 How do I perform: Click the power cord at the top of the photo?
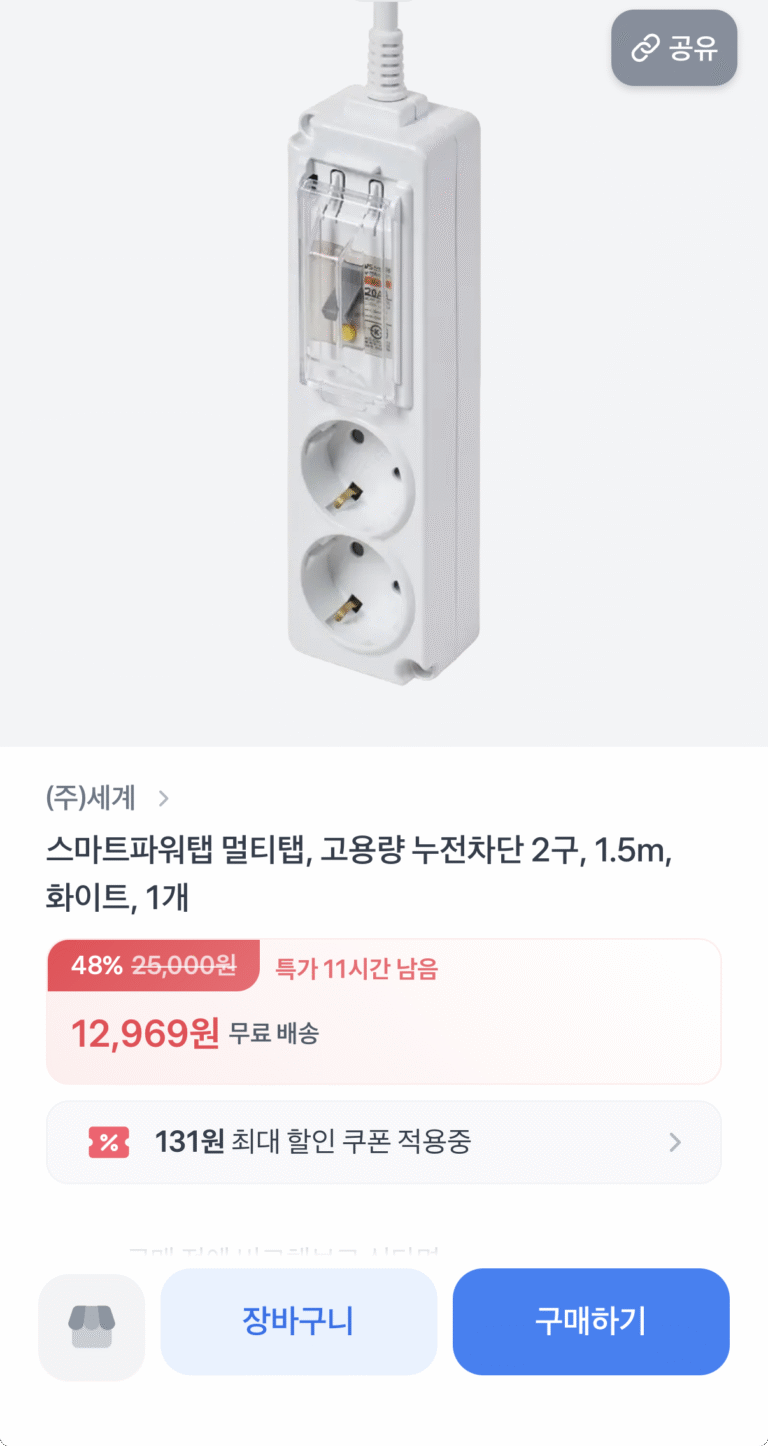(385, 50)
